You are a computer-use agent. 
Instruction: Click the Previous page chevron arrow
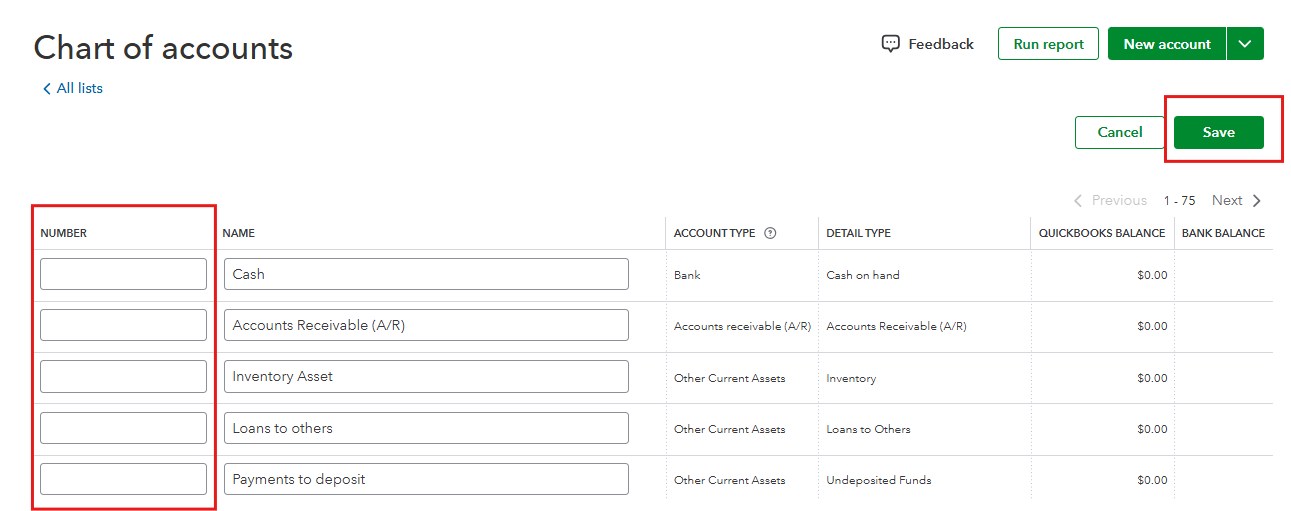click(x=1078, y=201)
